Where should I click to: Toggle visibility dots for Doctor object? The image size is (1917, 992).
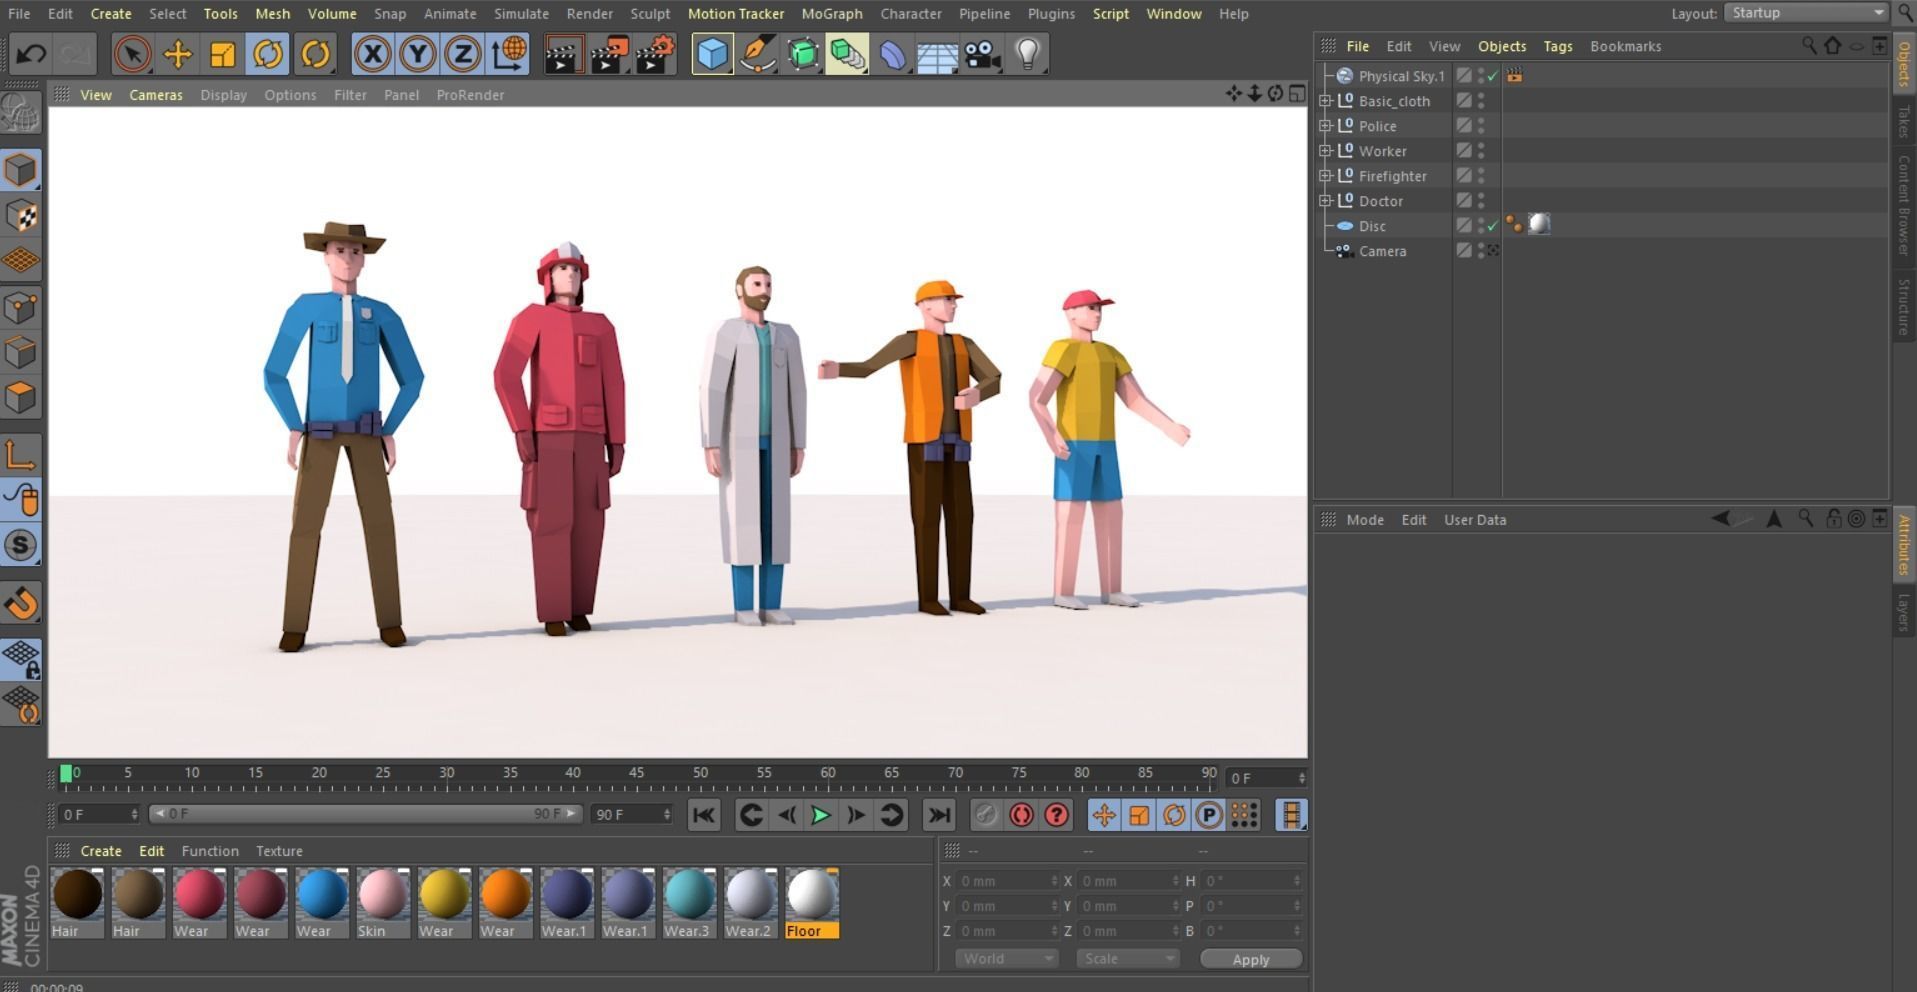1481,201
